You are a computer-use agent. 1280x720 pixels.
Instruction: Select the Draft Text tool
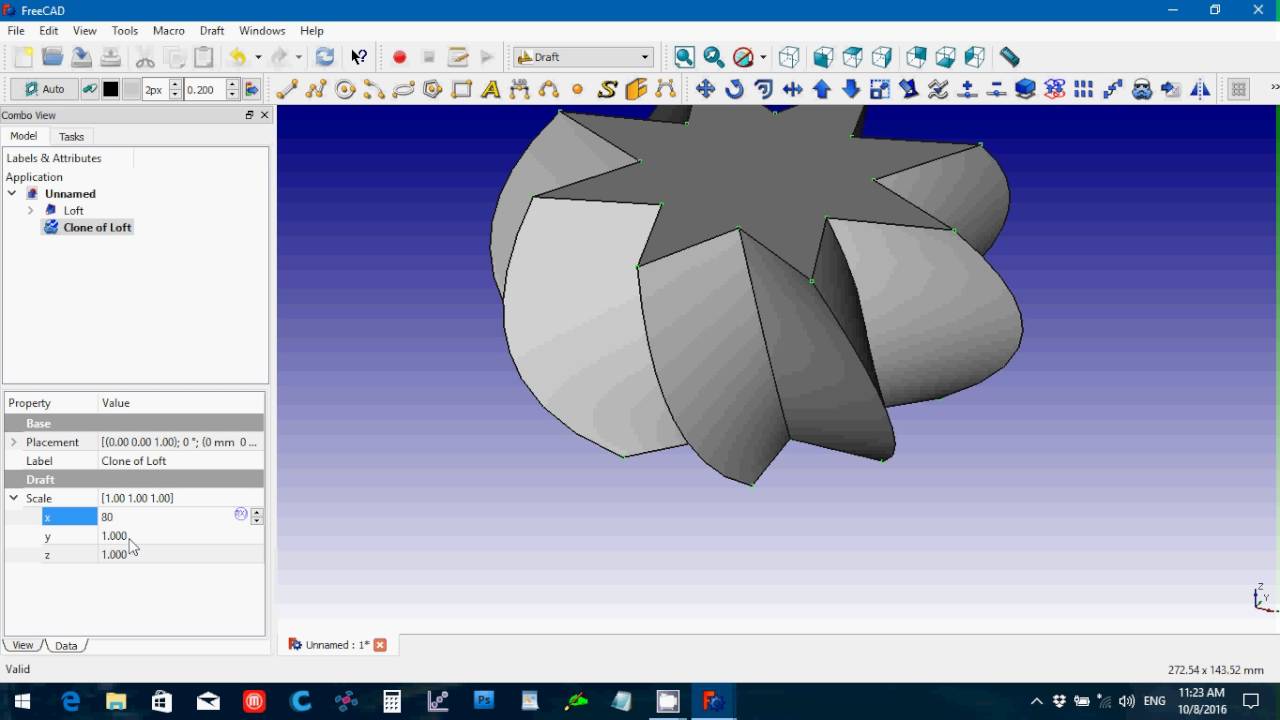click(490, 89)
